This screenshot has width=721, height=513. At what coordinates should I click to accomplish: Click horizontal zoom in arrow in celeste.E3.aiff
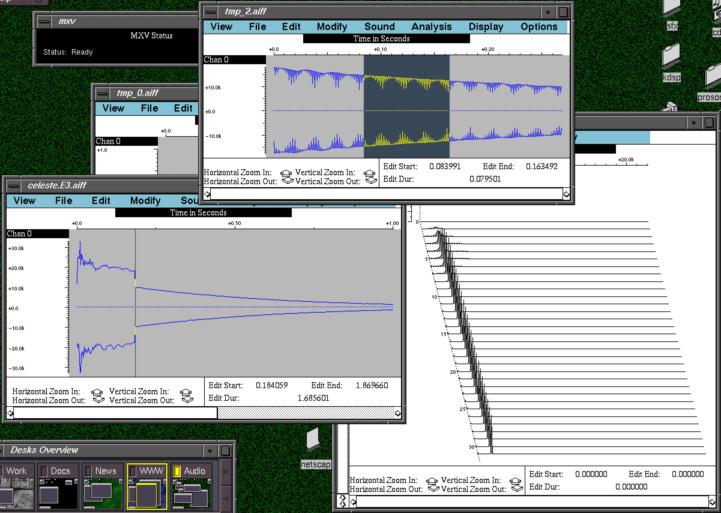pyautogui.click(x=98, y=393)
